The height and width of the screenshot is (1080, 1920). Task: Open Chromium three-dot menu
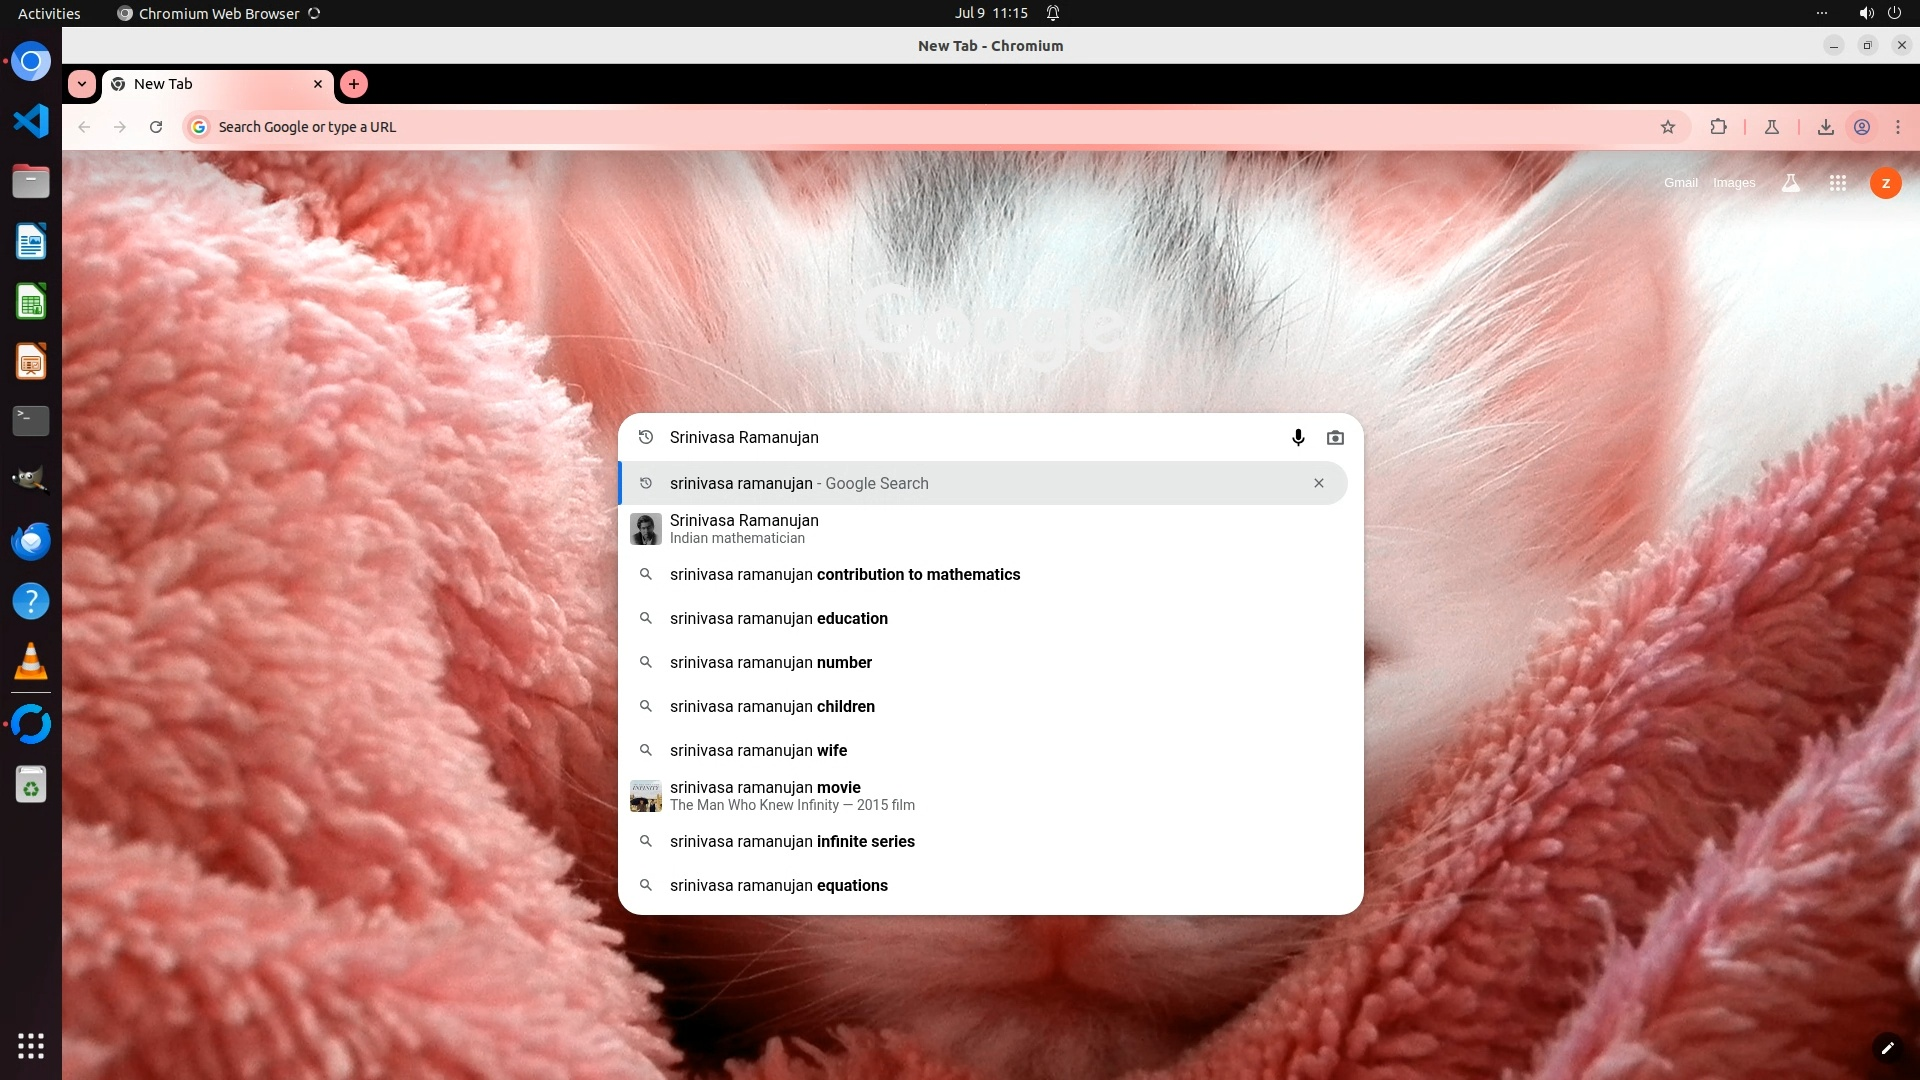[1897, 127]
